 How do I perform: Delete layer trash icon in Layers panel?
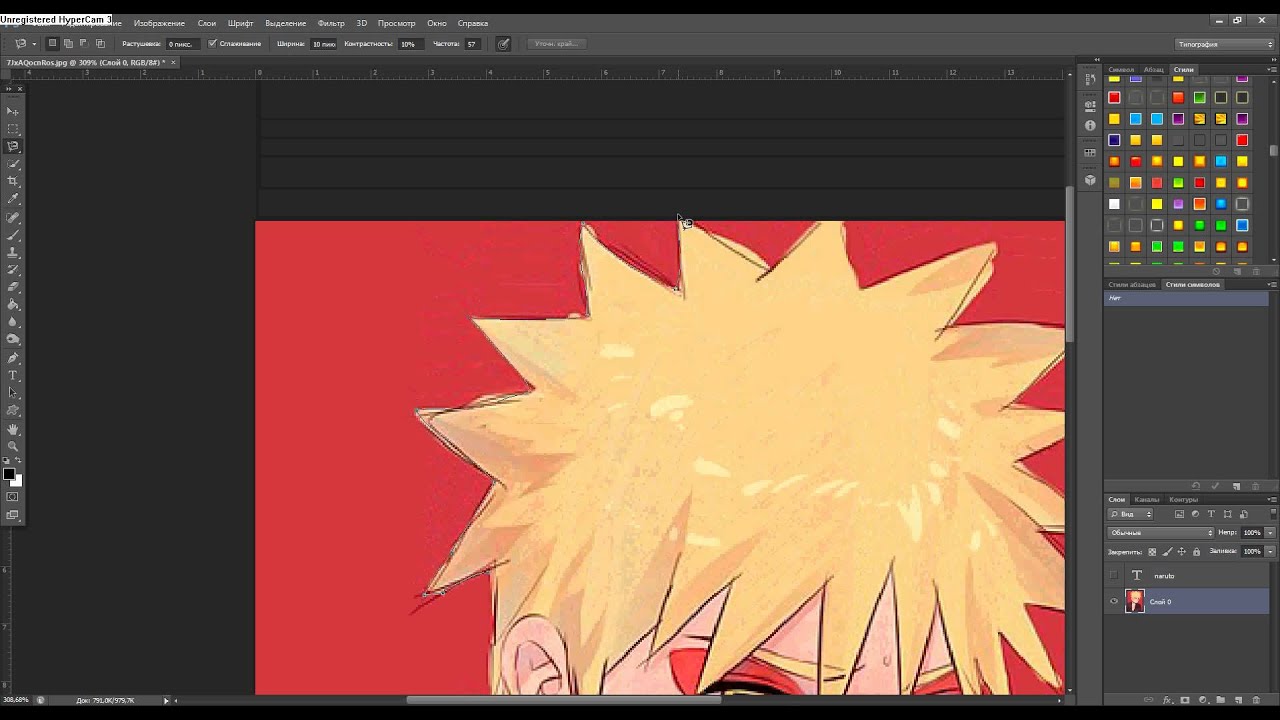(x=1256, y=700)
